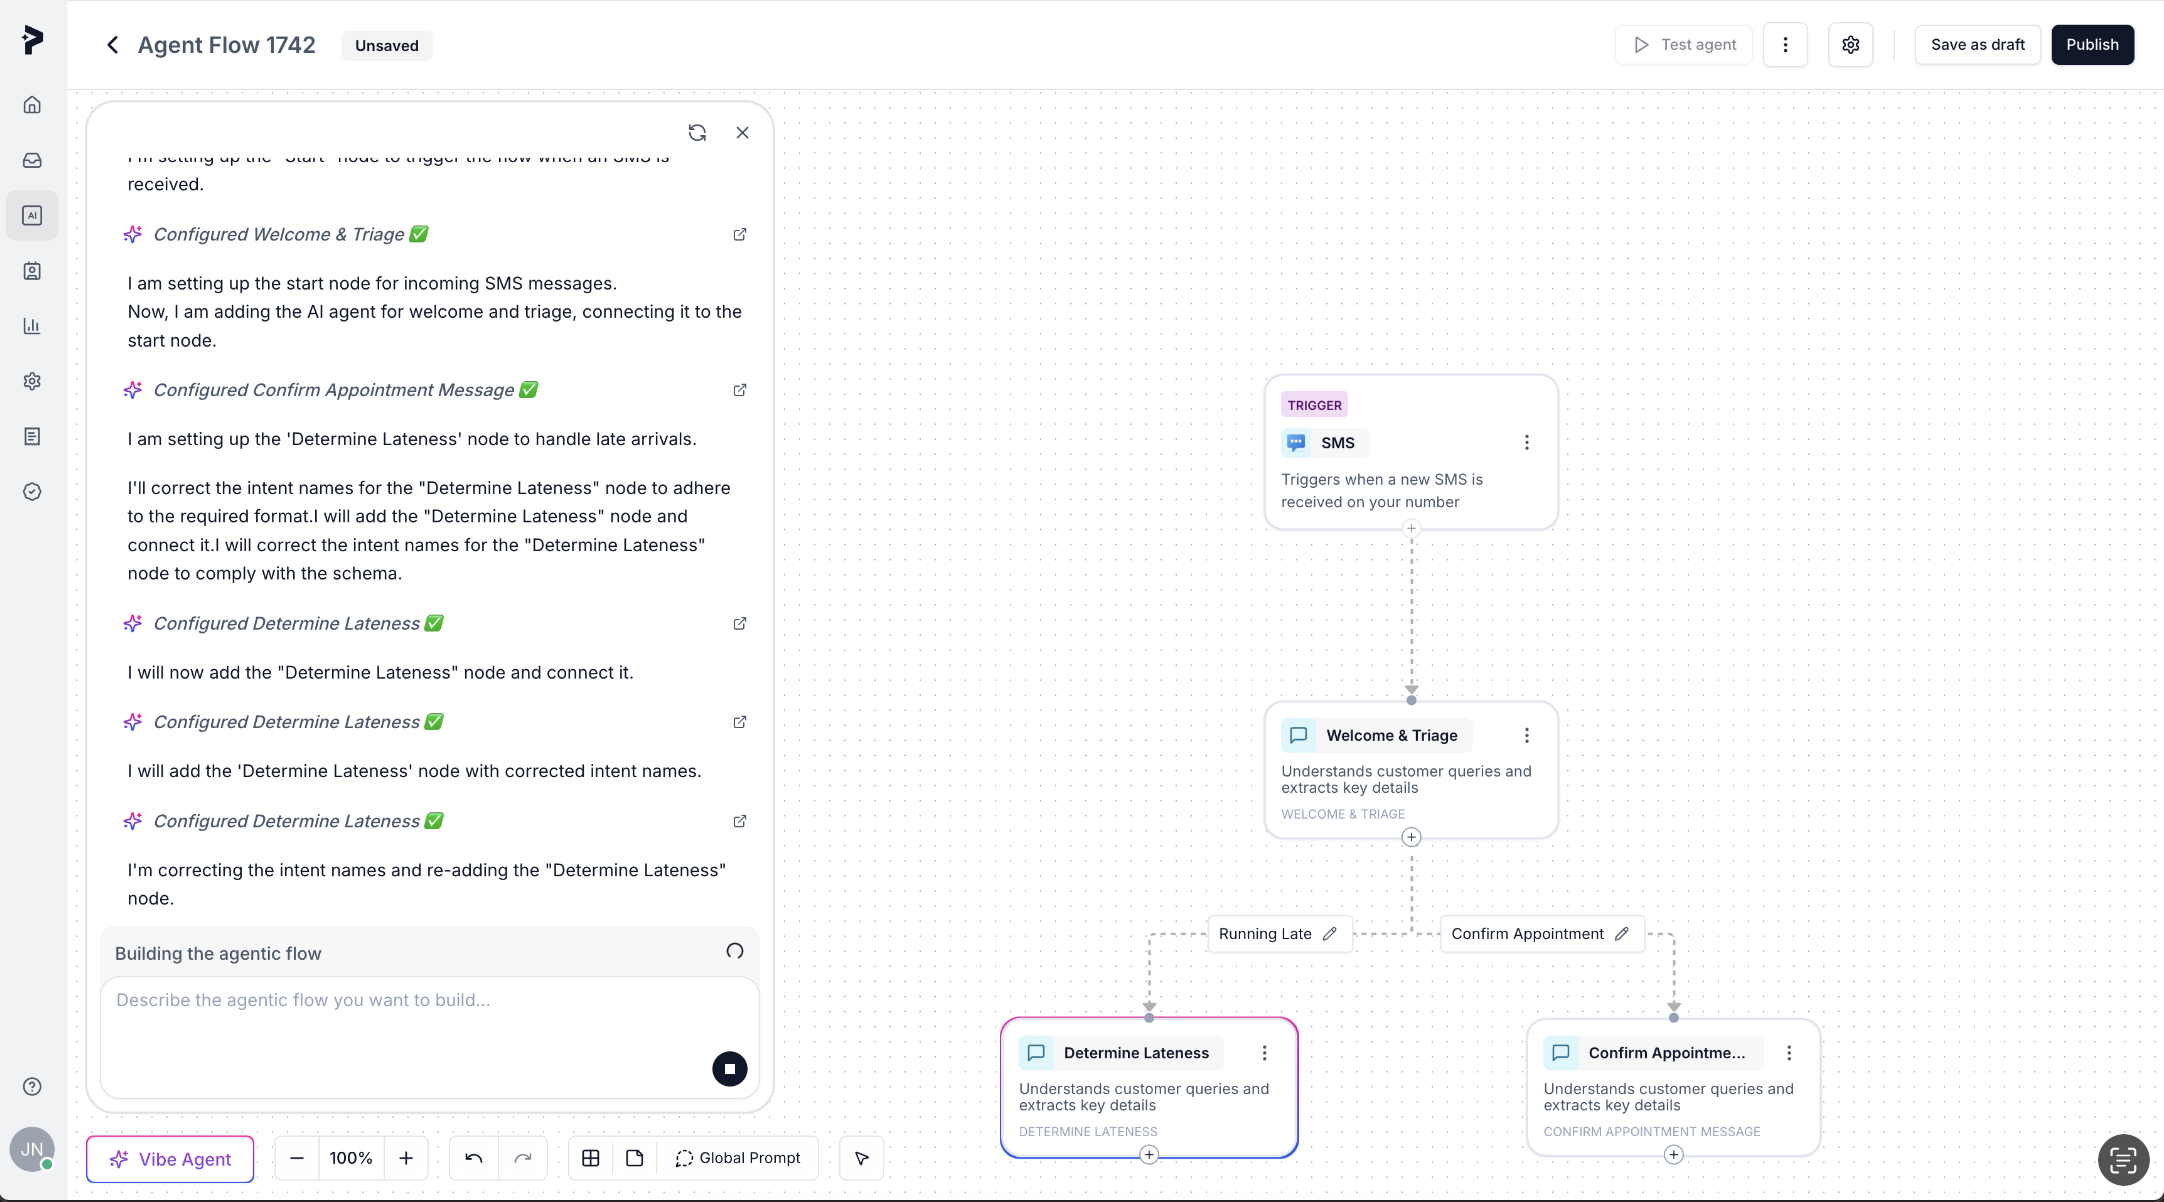
Task: Open Determine Lateness node options menu
Action: tap(1264, 1053)
